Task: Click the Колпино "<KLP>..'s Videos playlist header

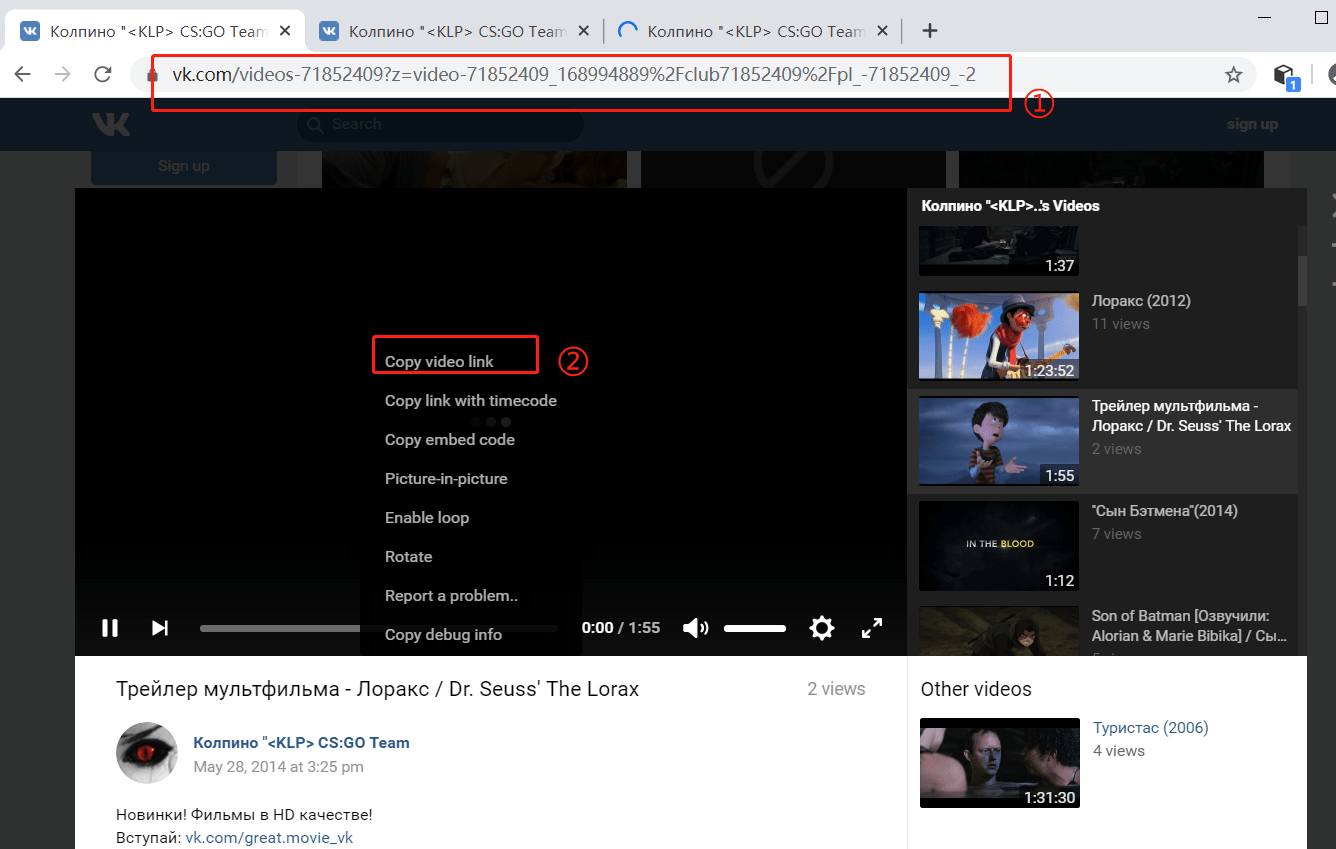Action: 1009,206
